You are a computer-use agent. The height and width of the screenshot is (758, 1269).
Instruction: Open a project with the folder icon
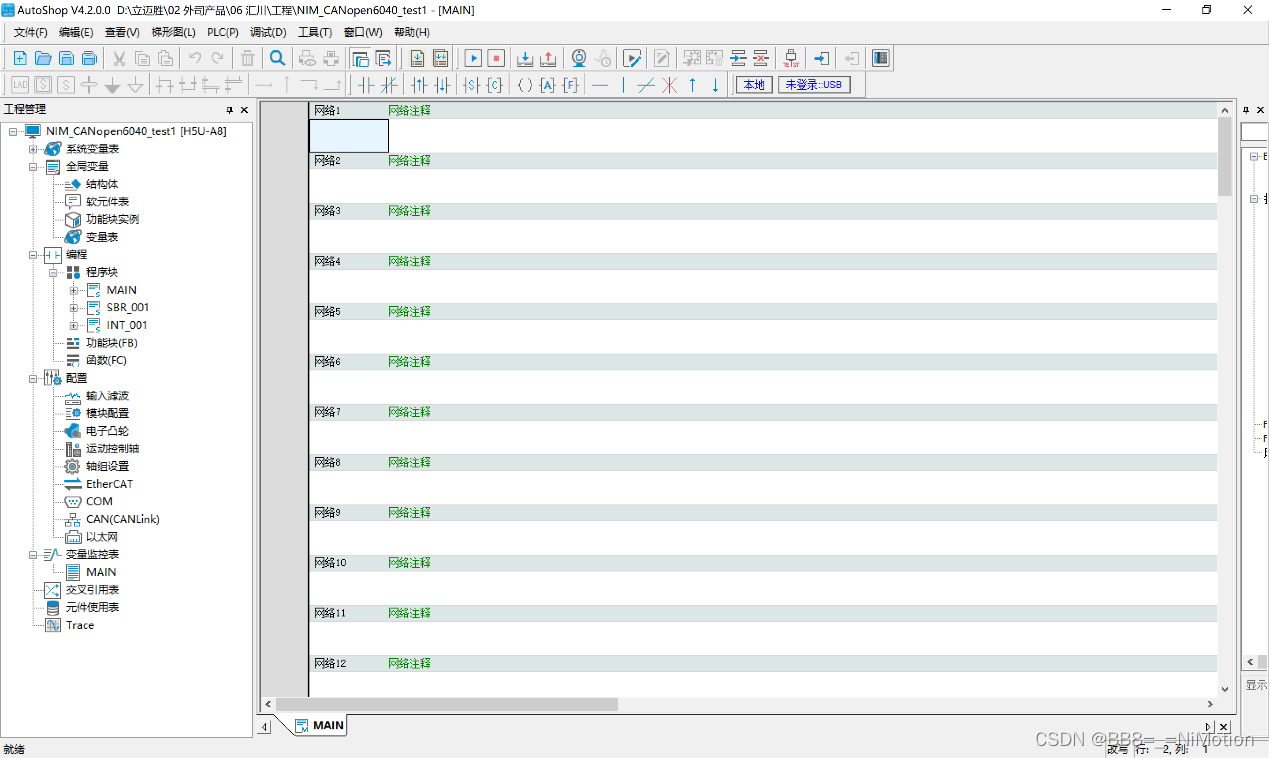pyautogui.click(x=43, y=58)
